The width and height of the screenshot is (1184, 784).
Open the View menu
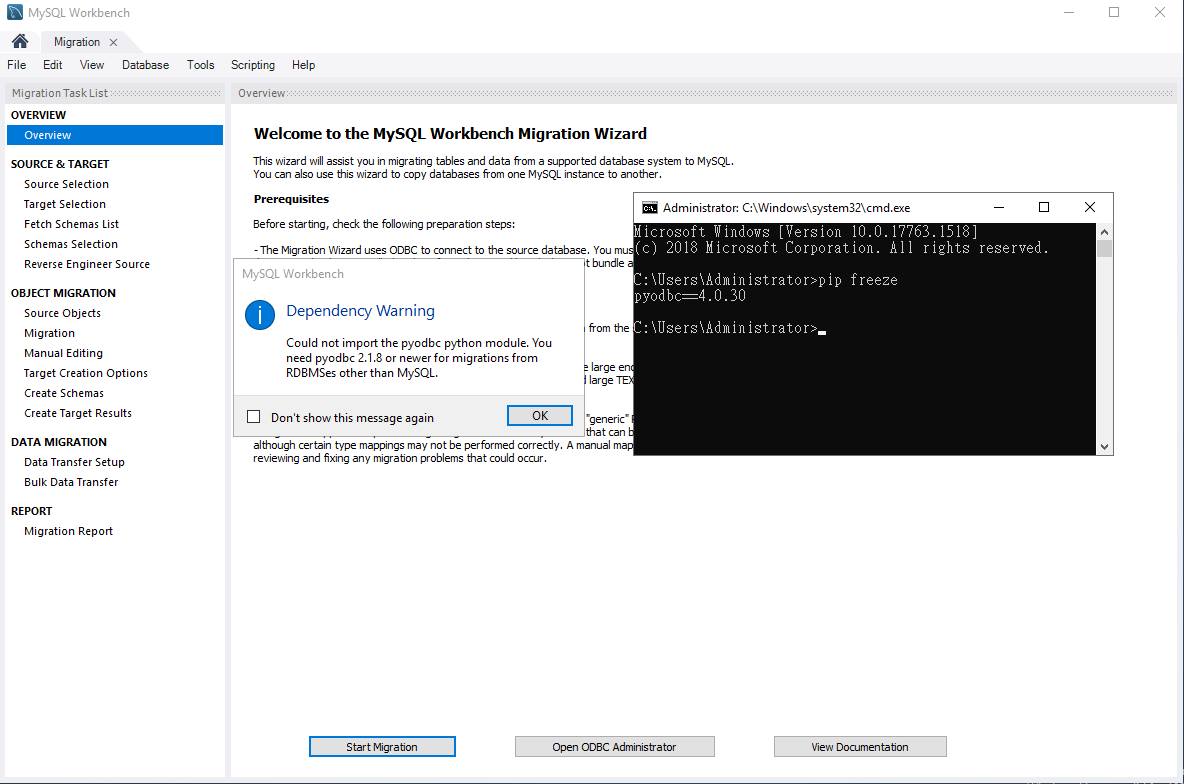pyautogui.click(x=92, y=65)
